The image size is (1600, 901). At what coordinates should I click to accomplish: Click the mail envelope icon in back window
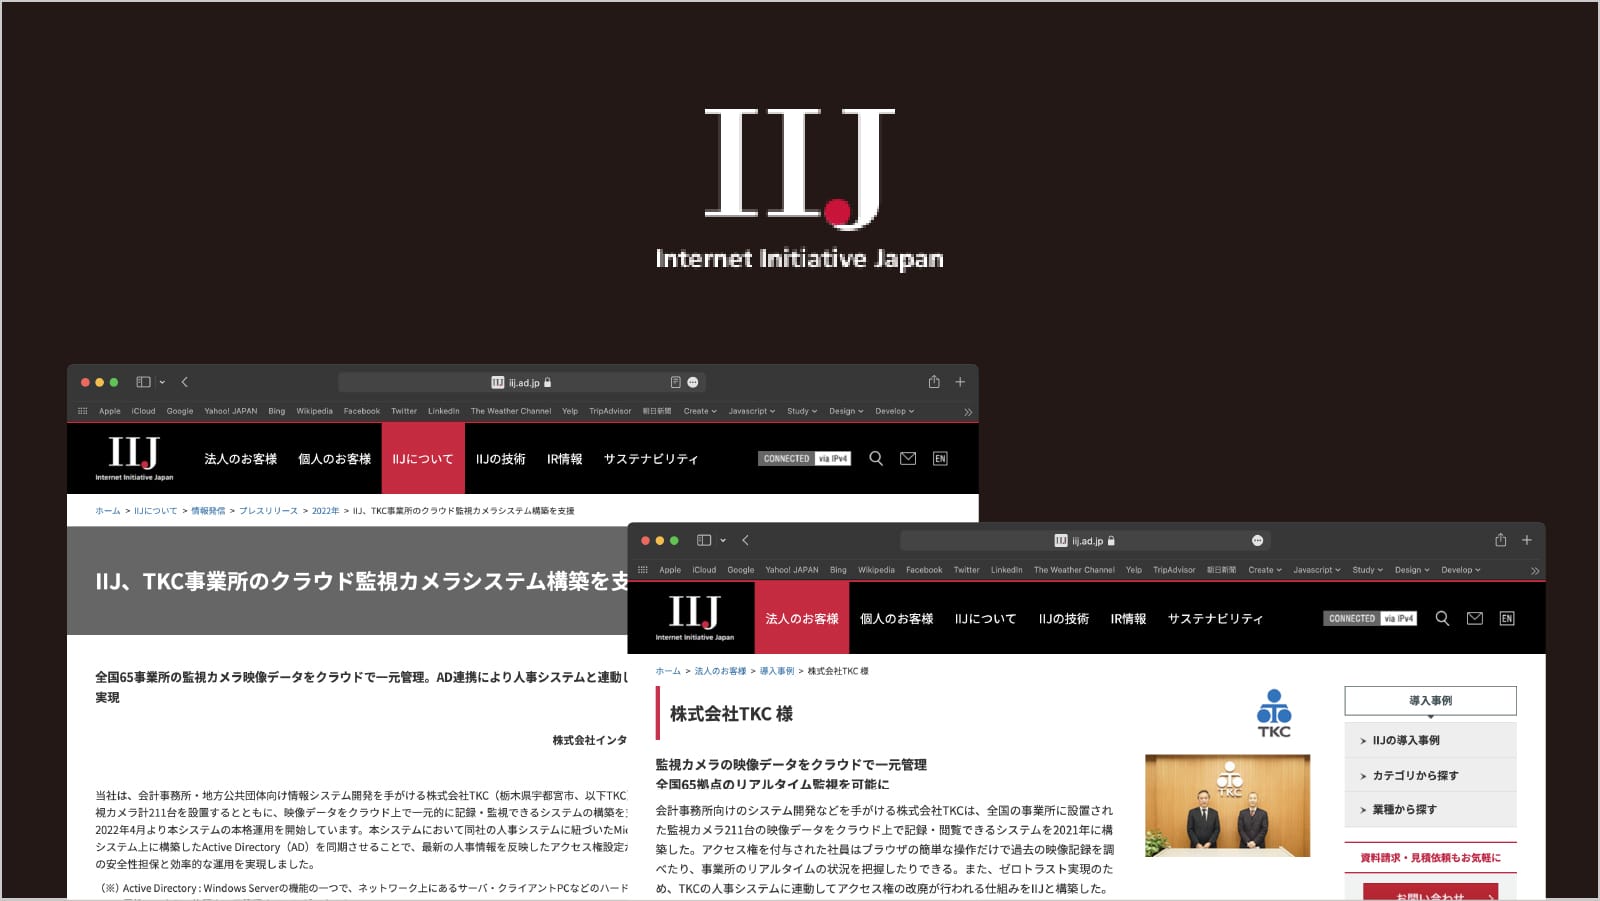pos(908,458)
